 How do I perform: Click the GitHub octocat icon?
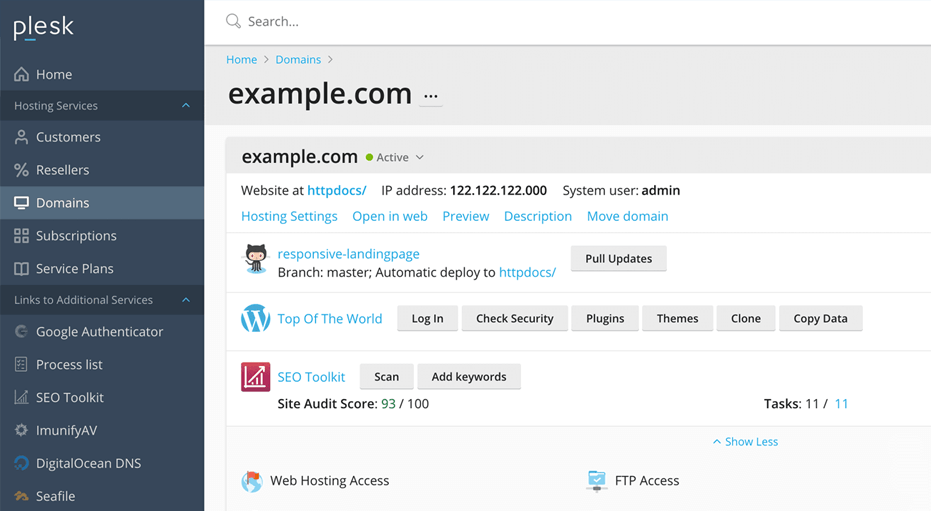point(256,259)
